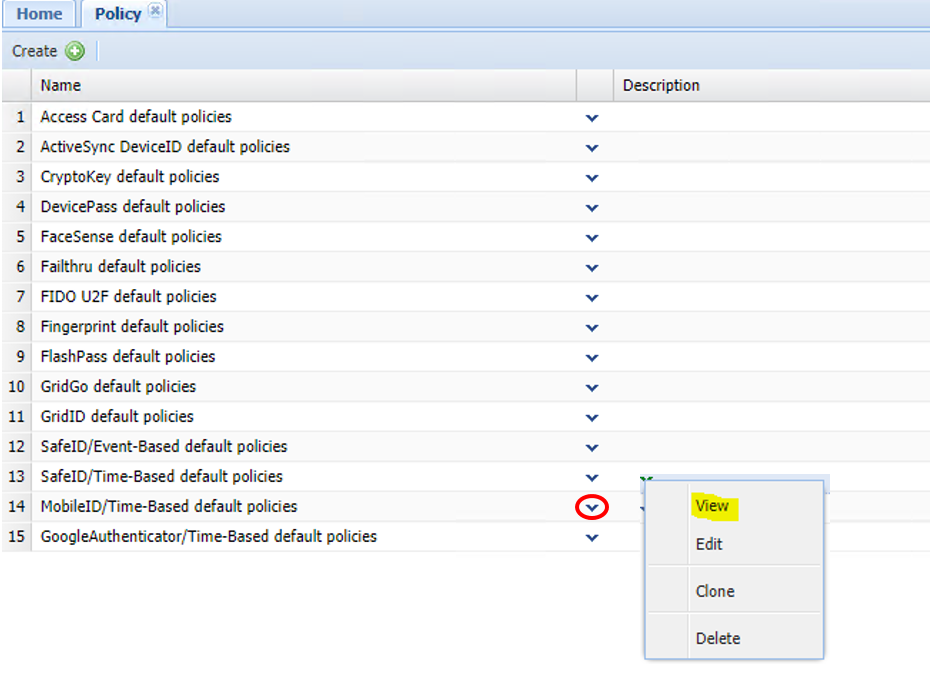Click the chevron beside FaceSense default policies
The width and height of the screenshot is (930, 681).
click(592, 238)
